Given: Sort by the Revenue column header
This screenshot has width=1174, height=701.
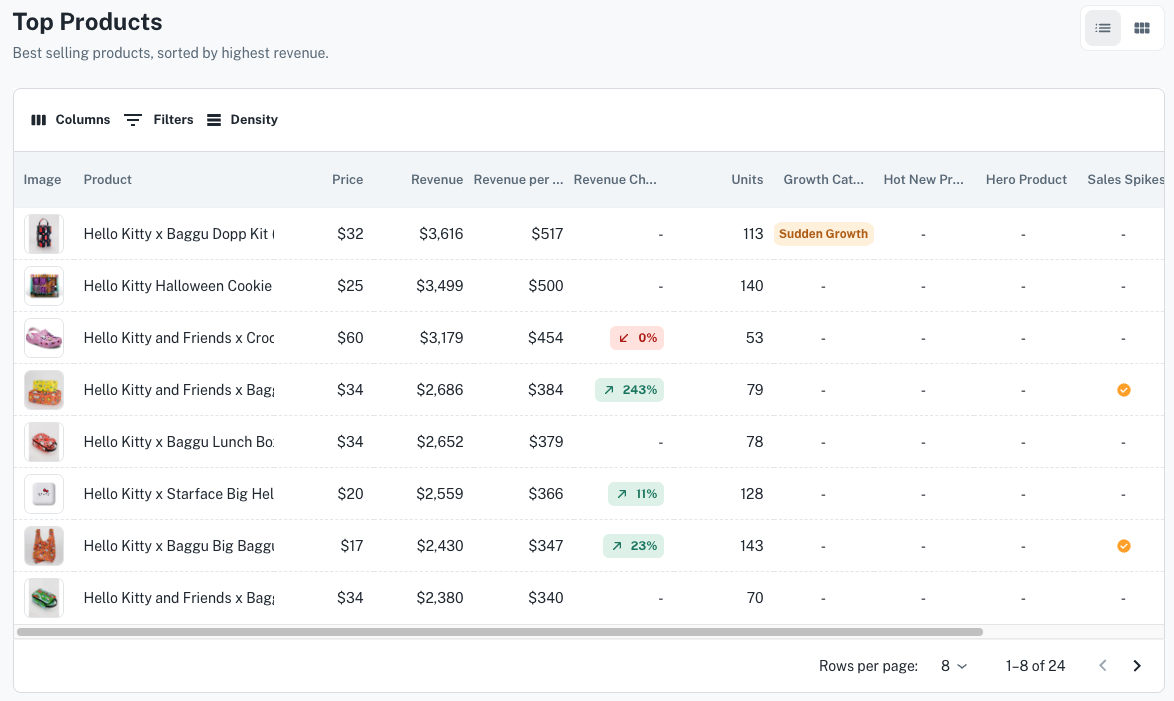Looking at the screenshot, I should [437, 180].
